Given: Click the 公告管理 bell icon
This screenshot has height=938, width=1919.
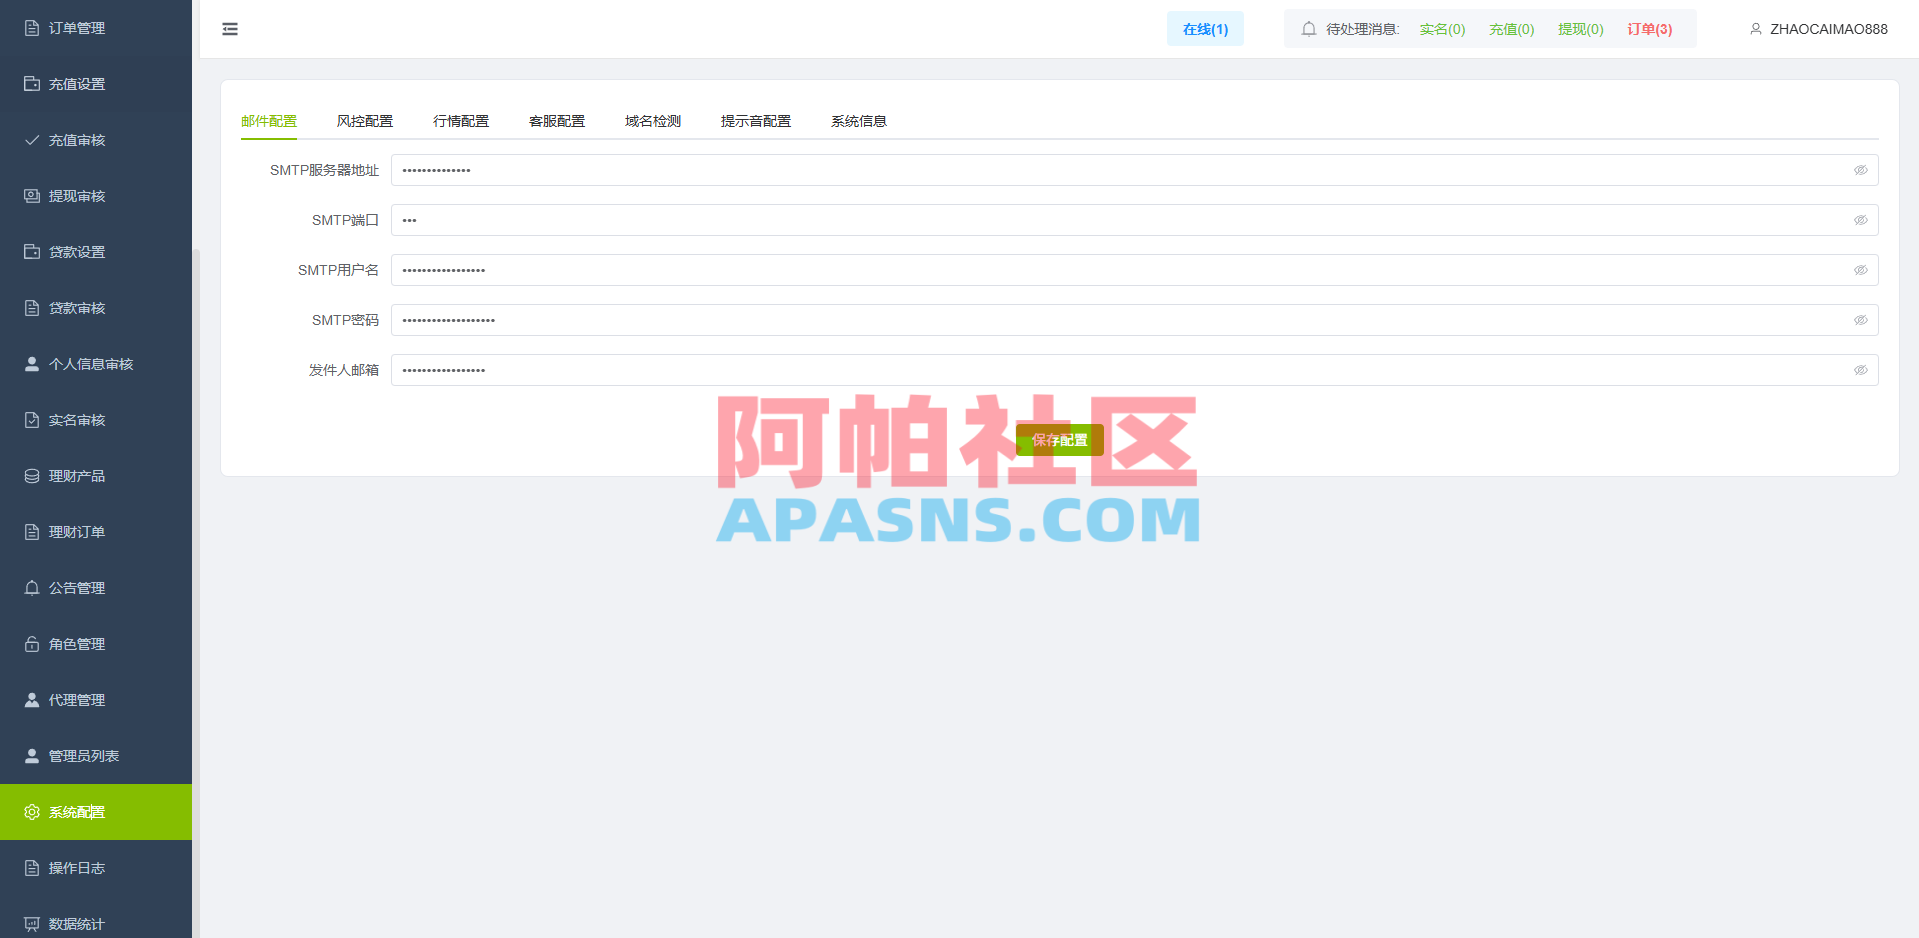Looking at the screenshot, I should click(x=32, y=588).
